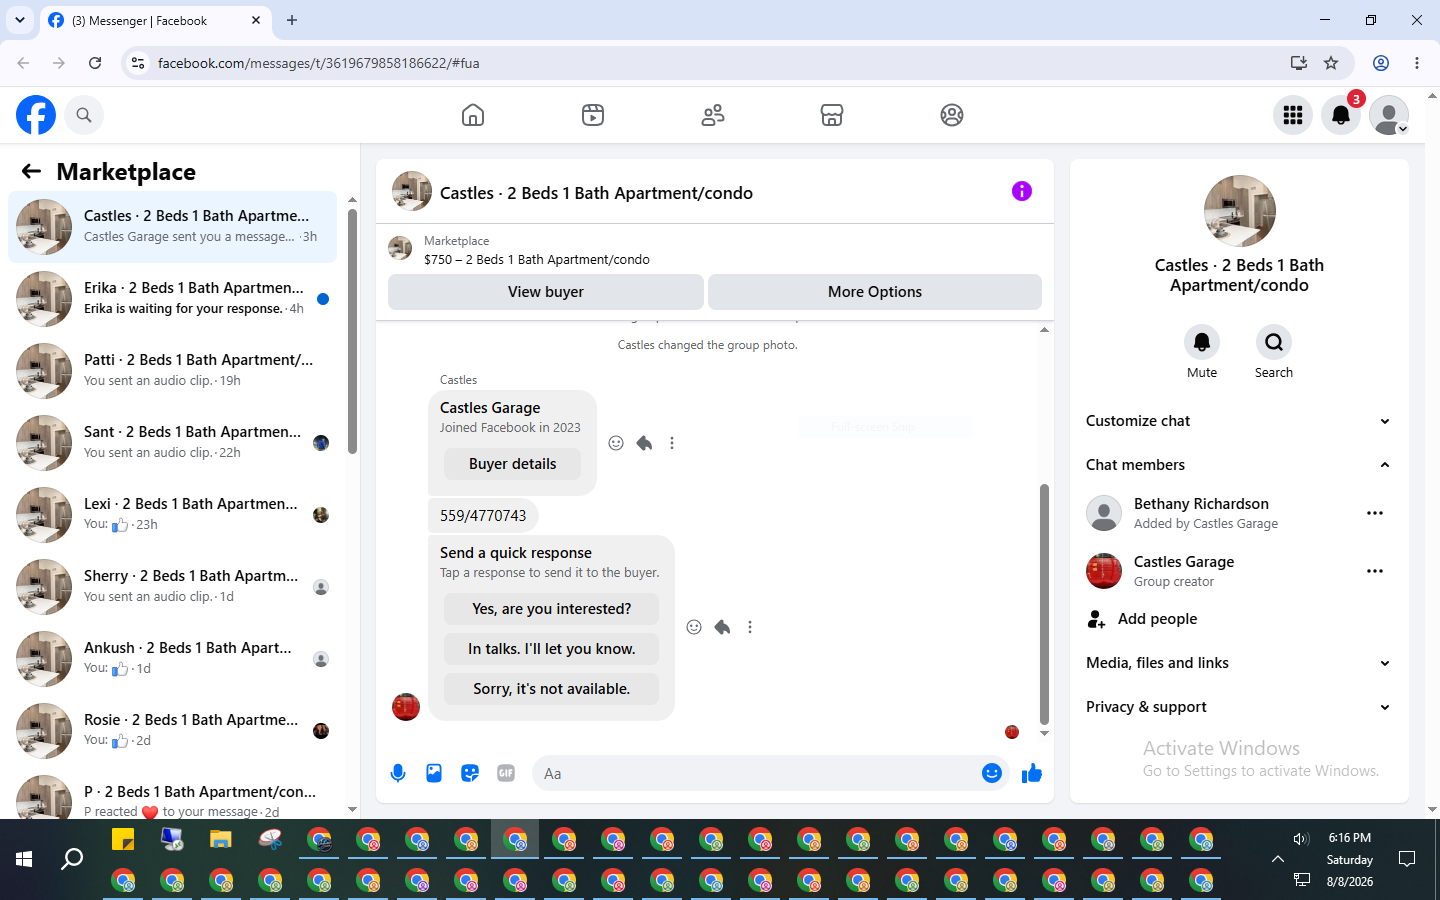Image resolution: width=1440 pixels, height=900 pixels.
Task: Click the More Options button
Action: (x=875, y=292)
